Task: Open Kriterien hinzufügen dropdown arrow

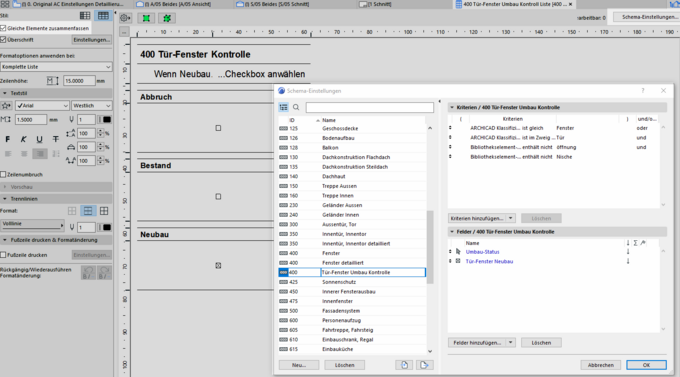Action: tap(510, 218)
